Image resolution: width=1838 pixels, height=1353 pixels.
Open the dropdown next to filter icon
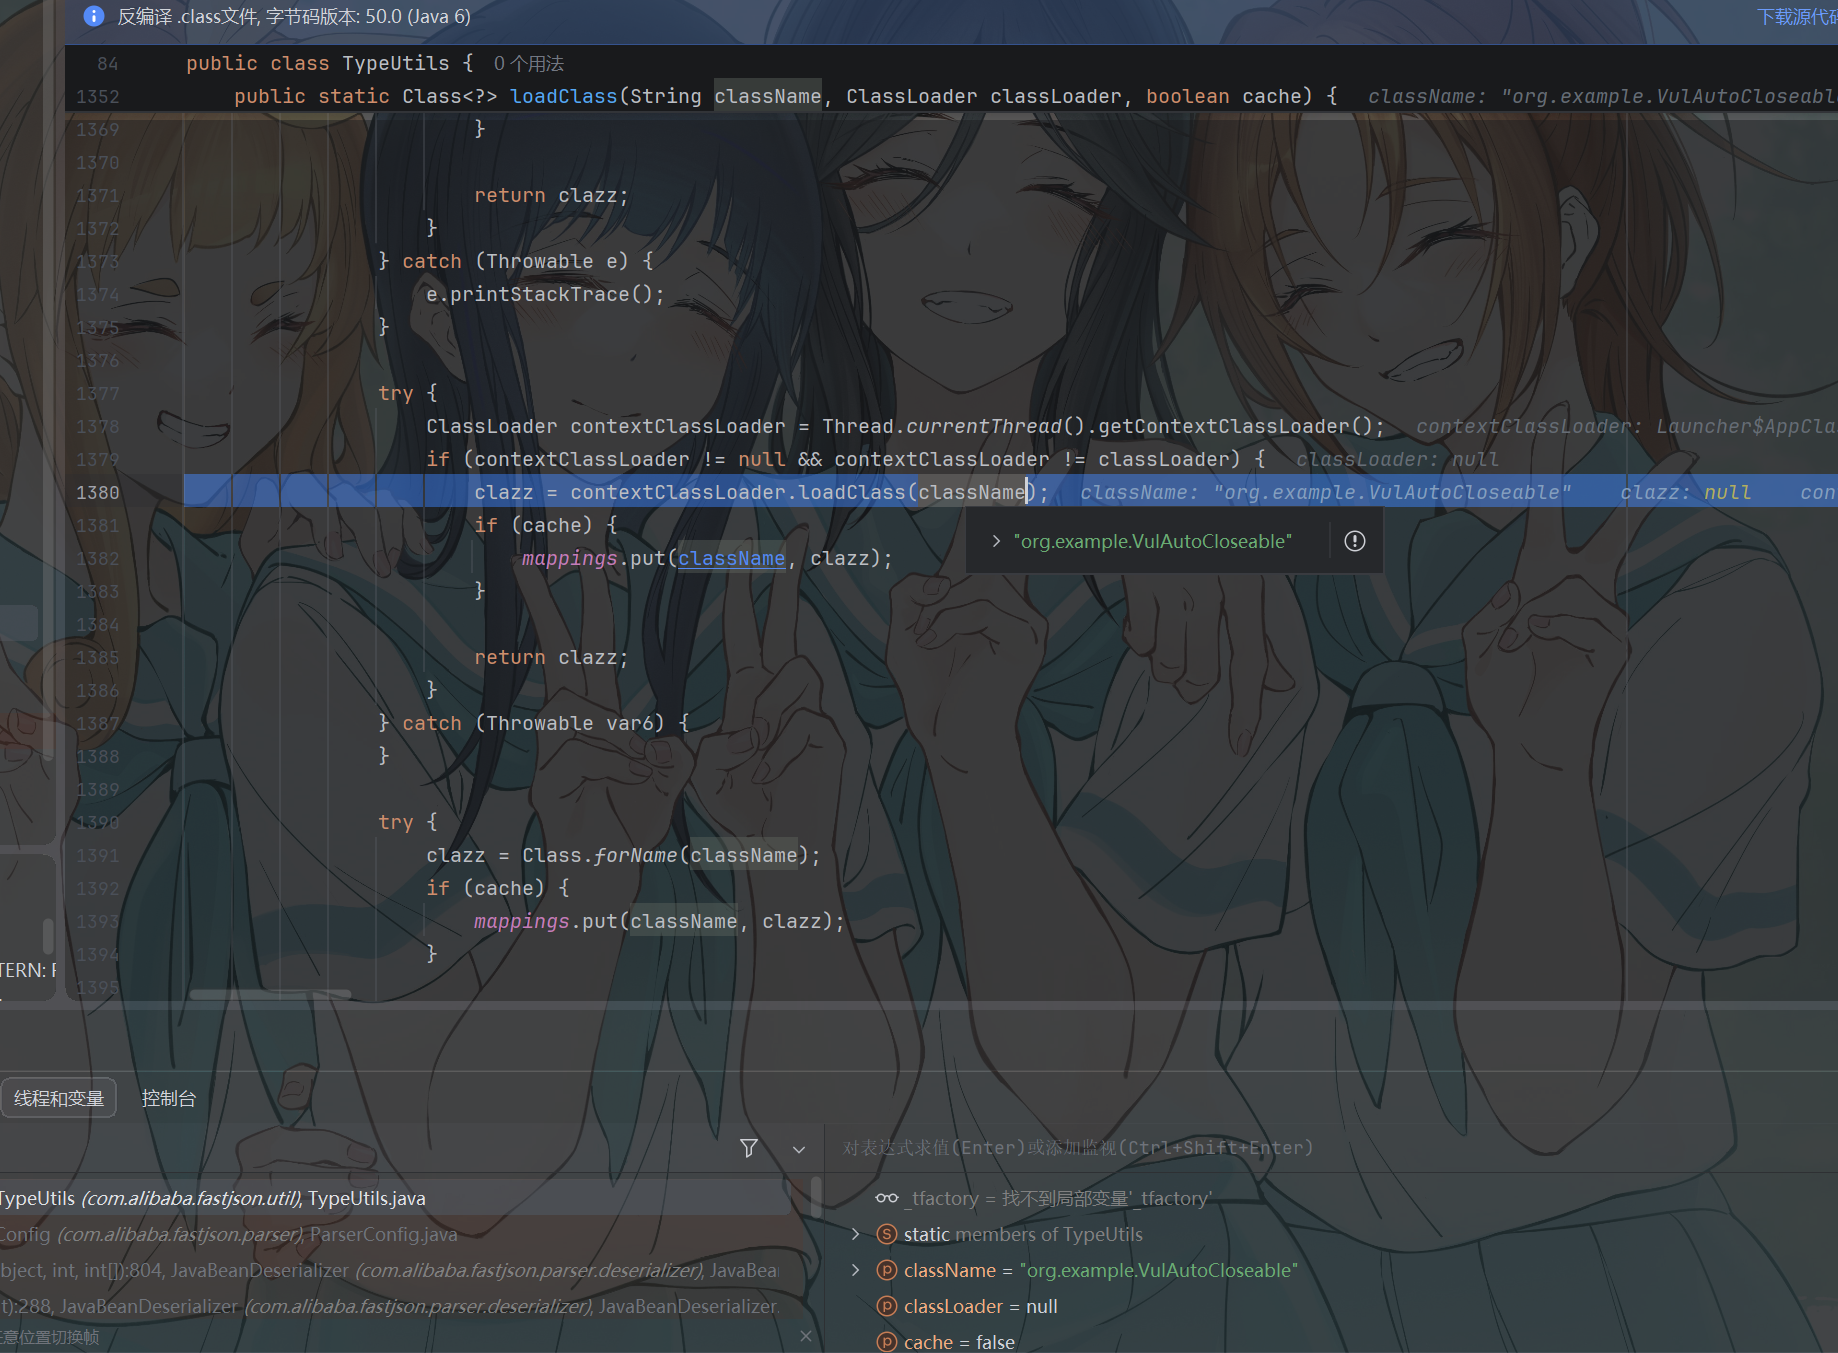tap(799, 1149)
